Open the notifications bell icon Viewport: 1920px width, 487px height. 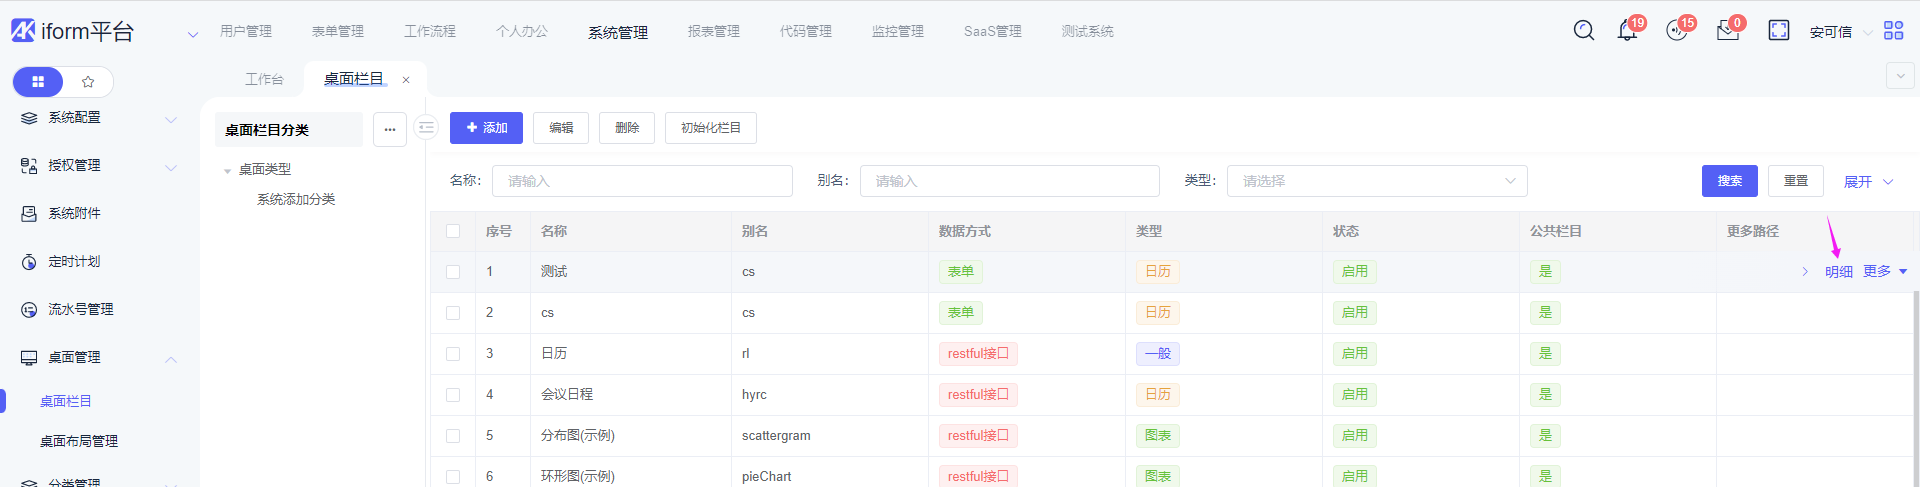(x=1627, y=31)
